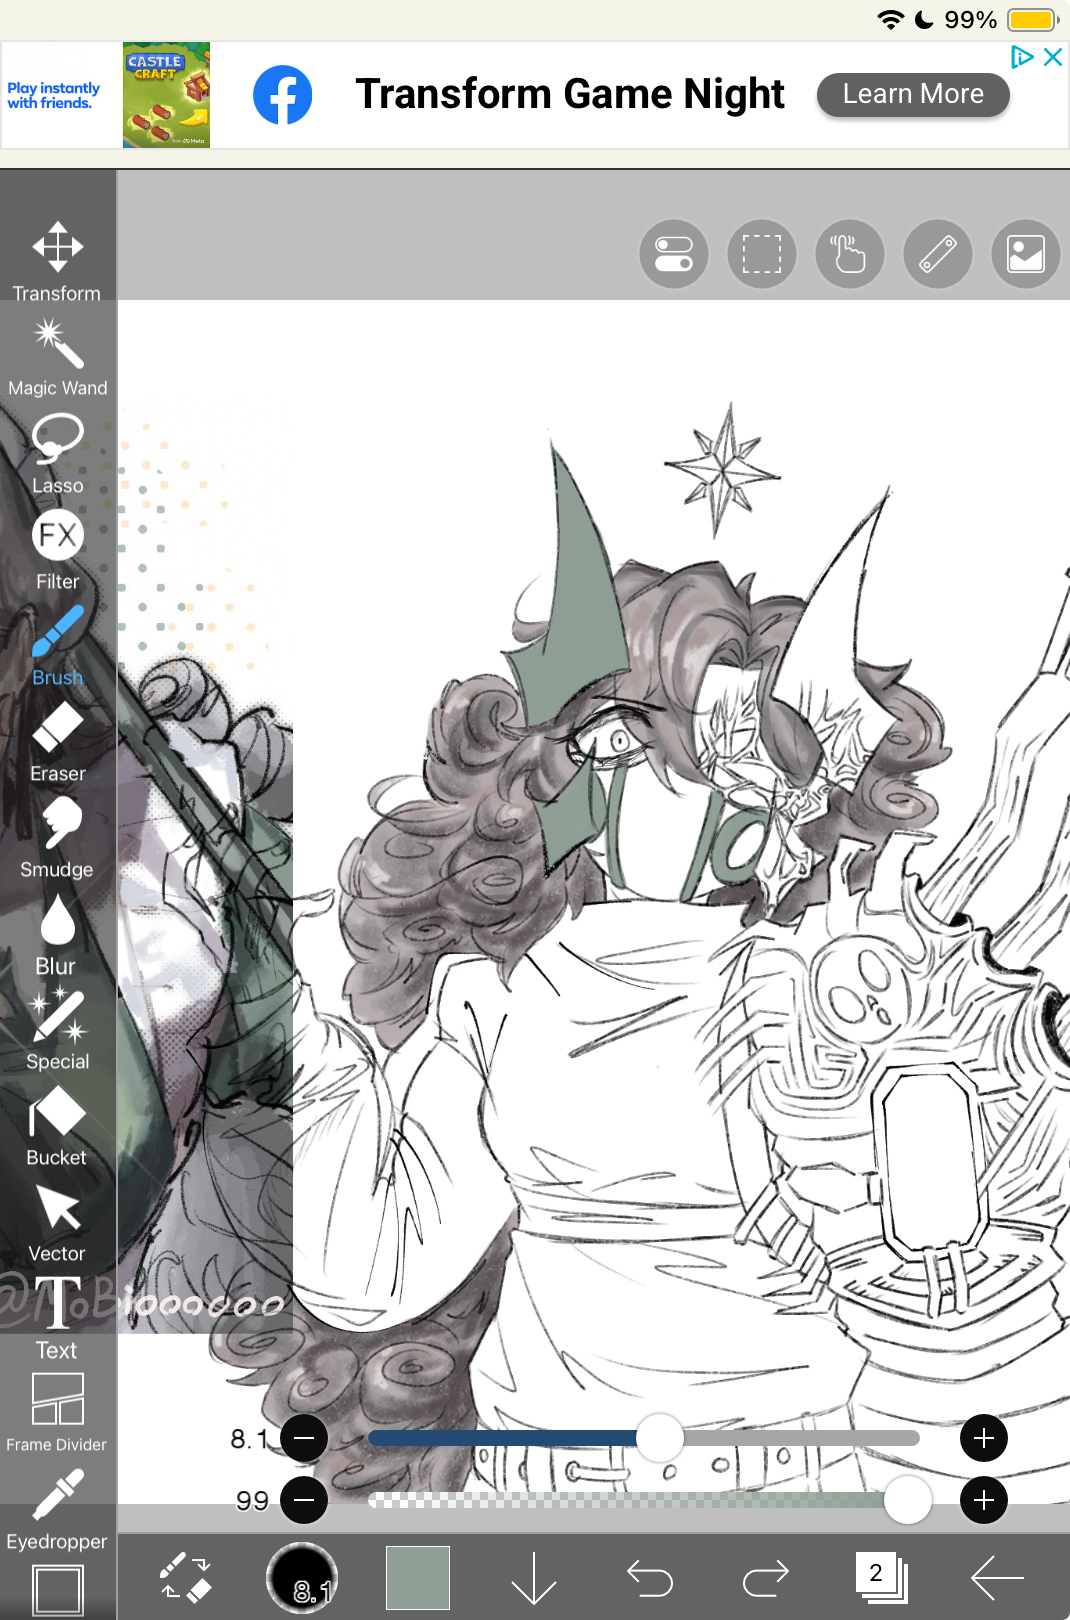Open the Text tool

click(57, 1317)
